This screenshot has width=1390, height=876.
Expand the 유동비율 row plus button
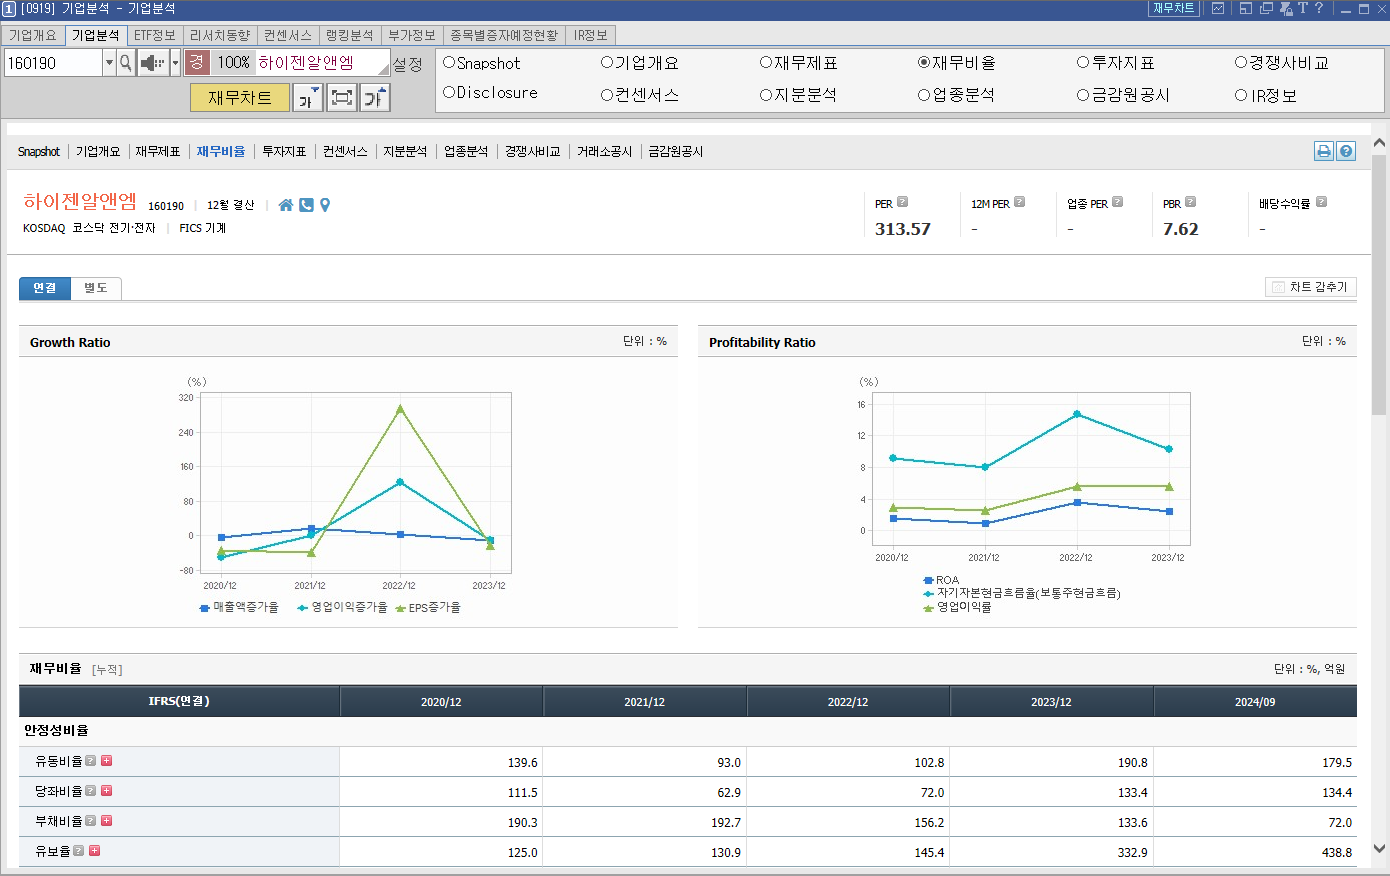click(x=106, y=761)
